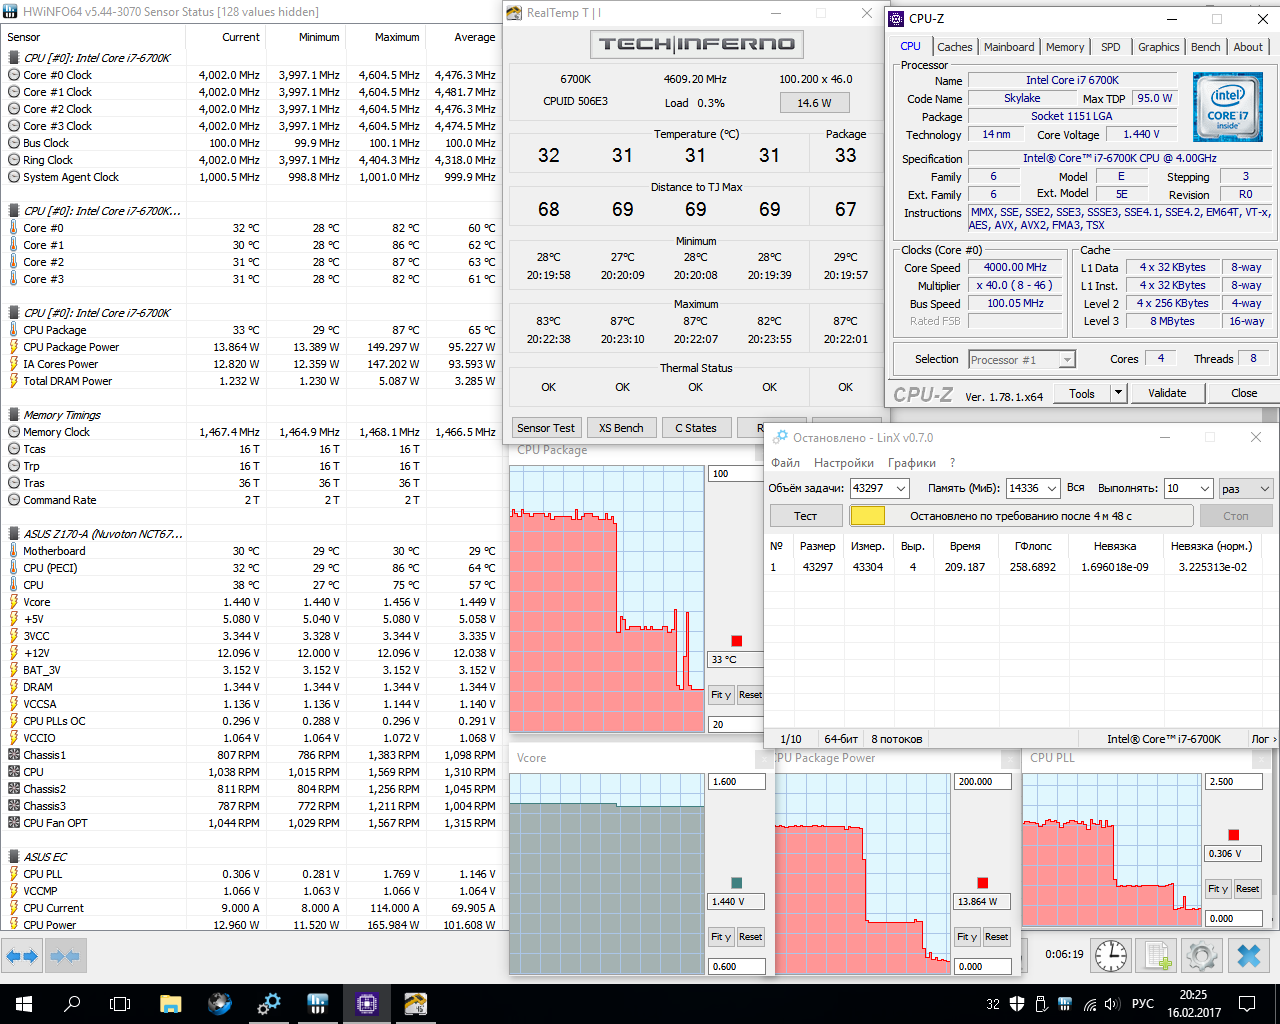1280x1024 pixels.
Task: Switch to the Caches tab in CPU-Z
Action: [954, 47]
